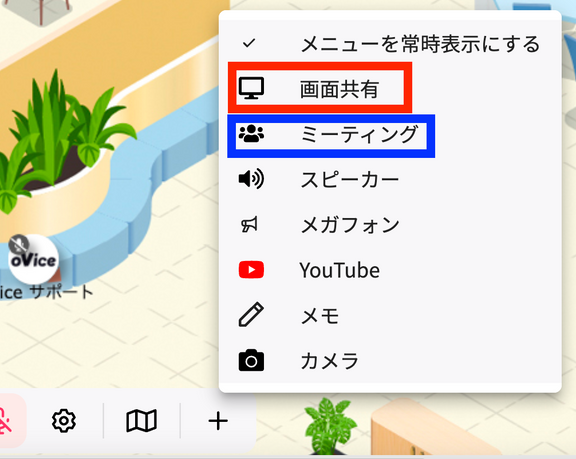The width and height of the screenshot is (576, 459).
Task: Click the speaker volume icon
Action: tap(251, 179)
